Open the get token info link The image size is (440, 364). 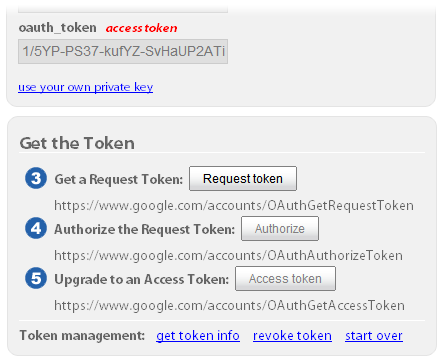point(198,336)
